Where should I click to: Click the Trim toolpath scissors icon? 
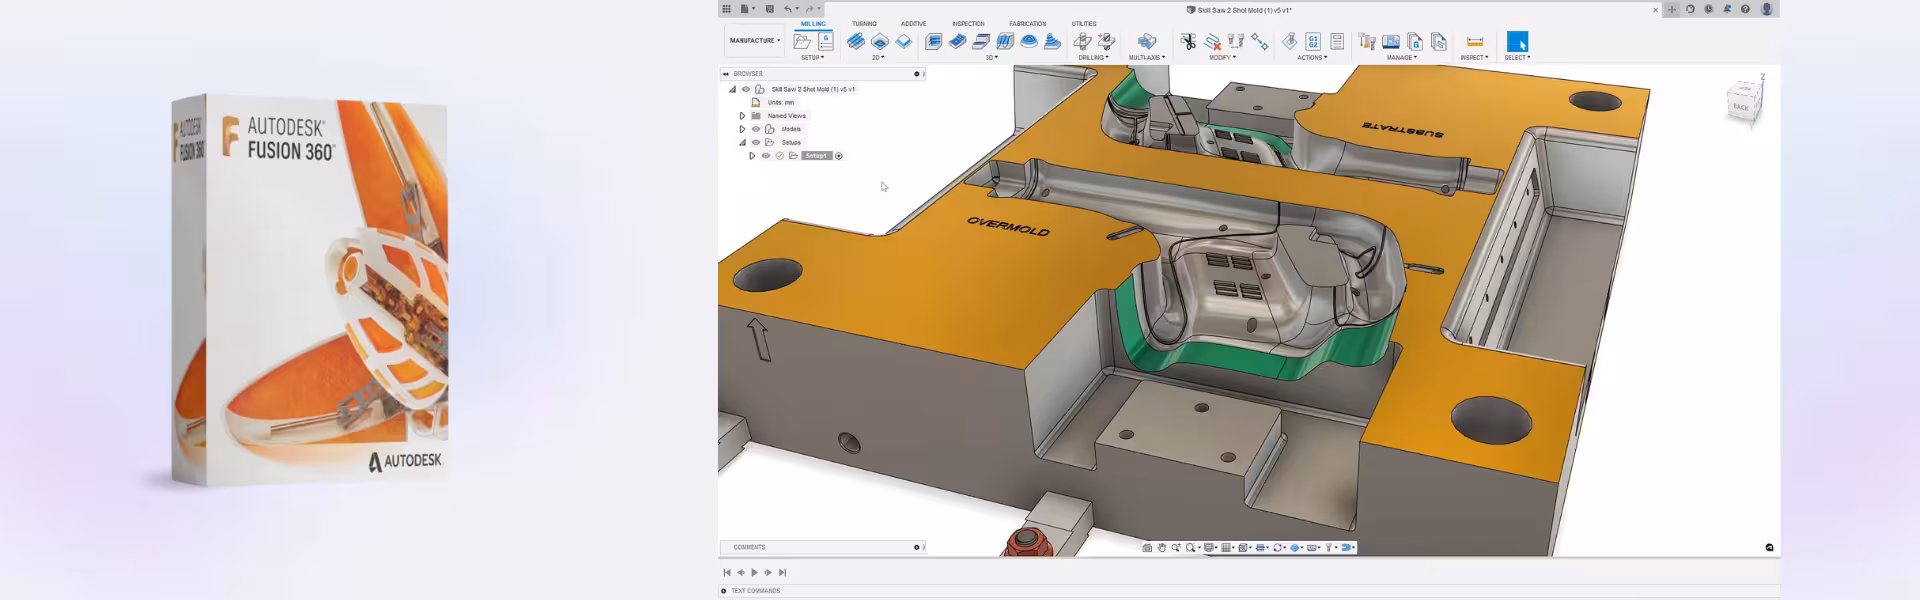click(1188, 41)
